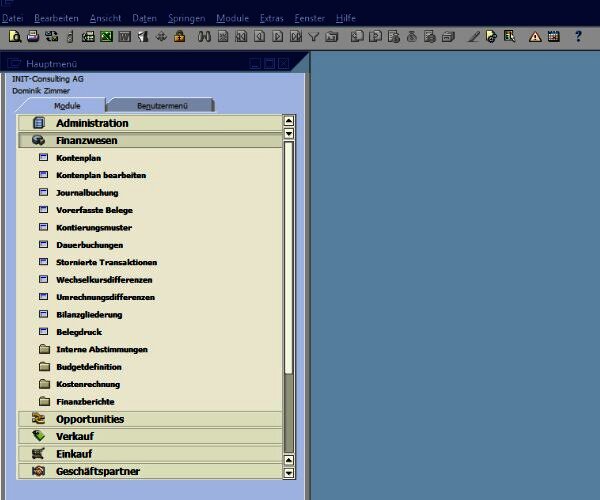Click the binoculars find icon

(205, 37)
